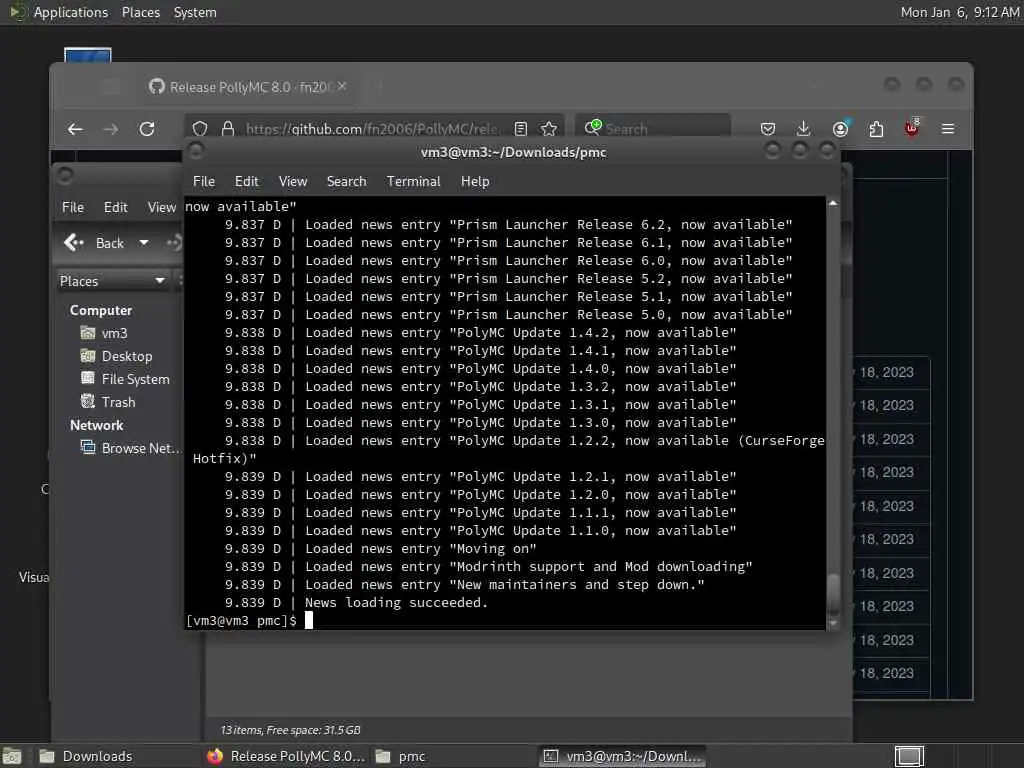Viewport: 1024px width, 768px height.
Task: Toggle reader view icon in address bar
Action: pos(520,129)
